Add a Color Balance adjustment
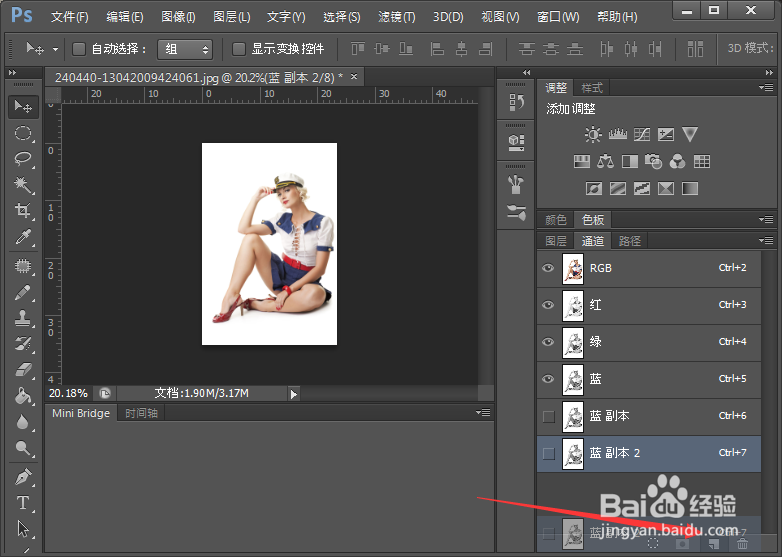The width and height of the screenshot is (782, 557). click(x=605, y=161)
